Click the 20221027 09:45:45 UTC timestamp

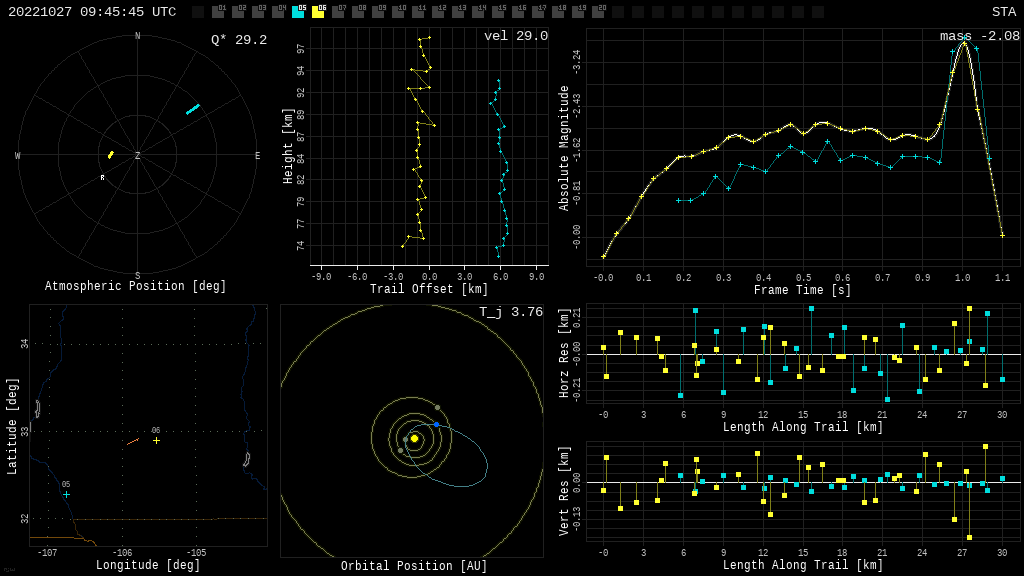[92, 12]
